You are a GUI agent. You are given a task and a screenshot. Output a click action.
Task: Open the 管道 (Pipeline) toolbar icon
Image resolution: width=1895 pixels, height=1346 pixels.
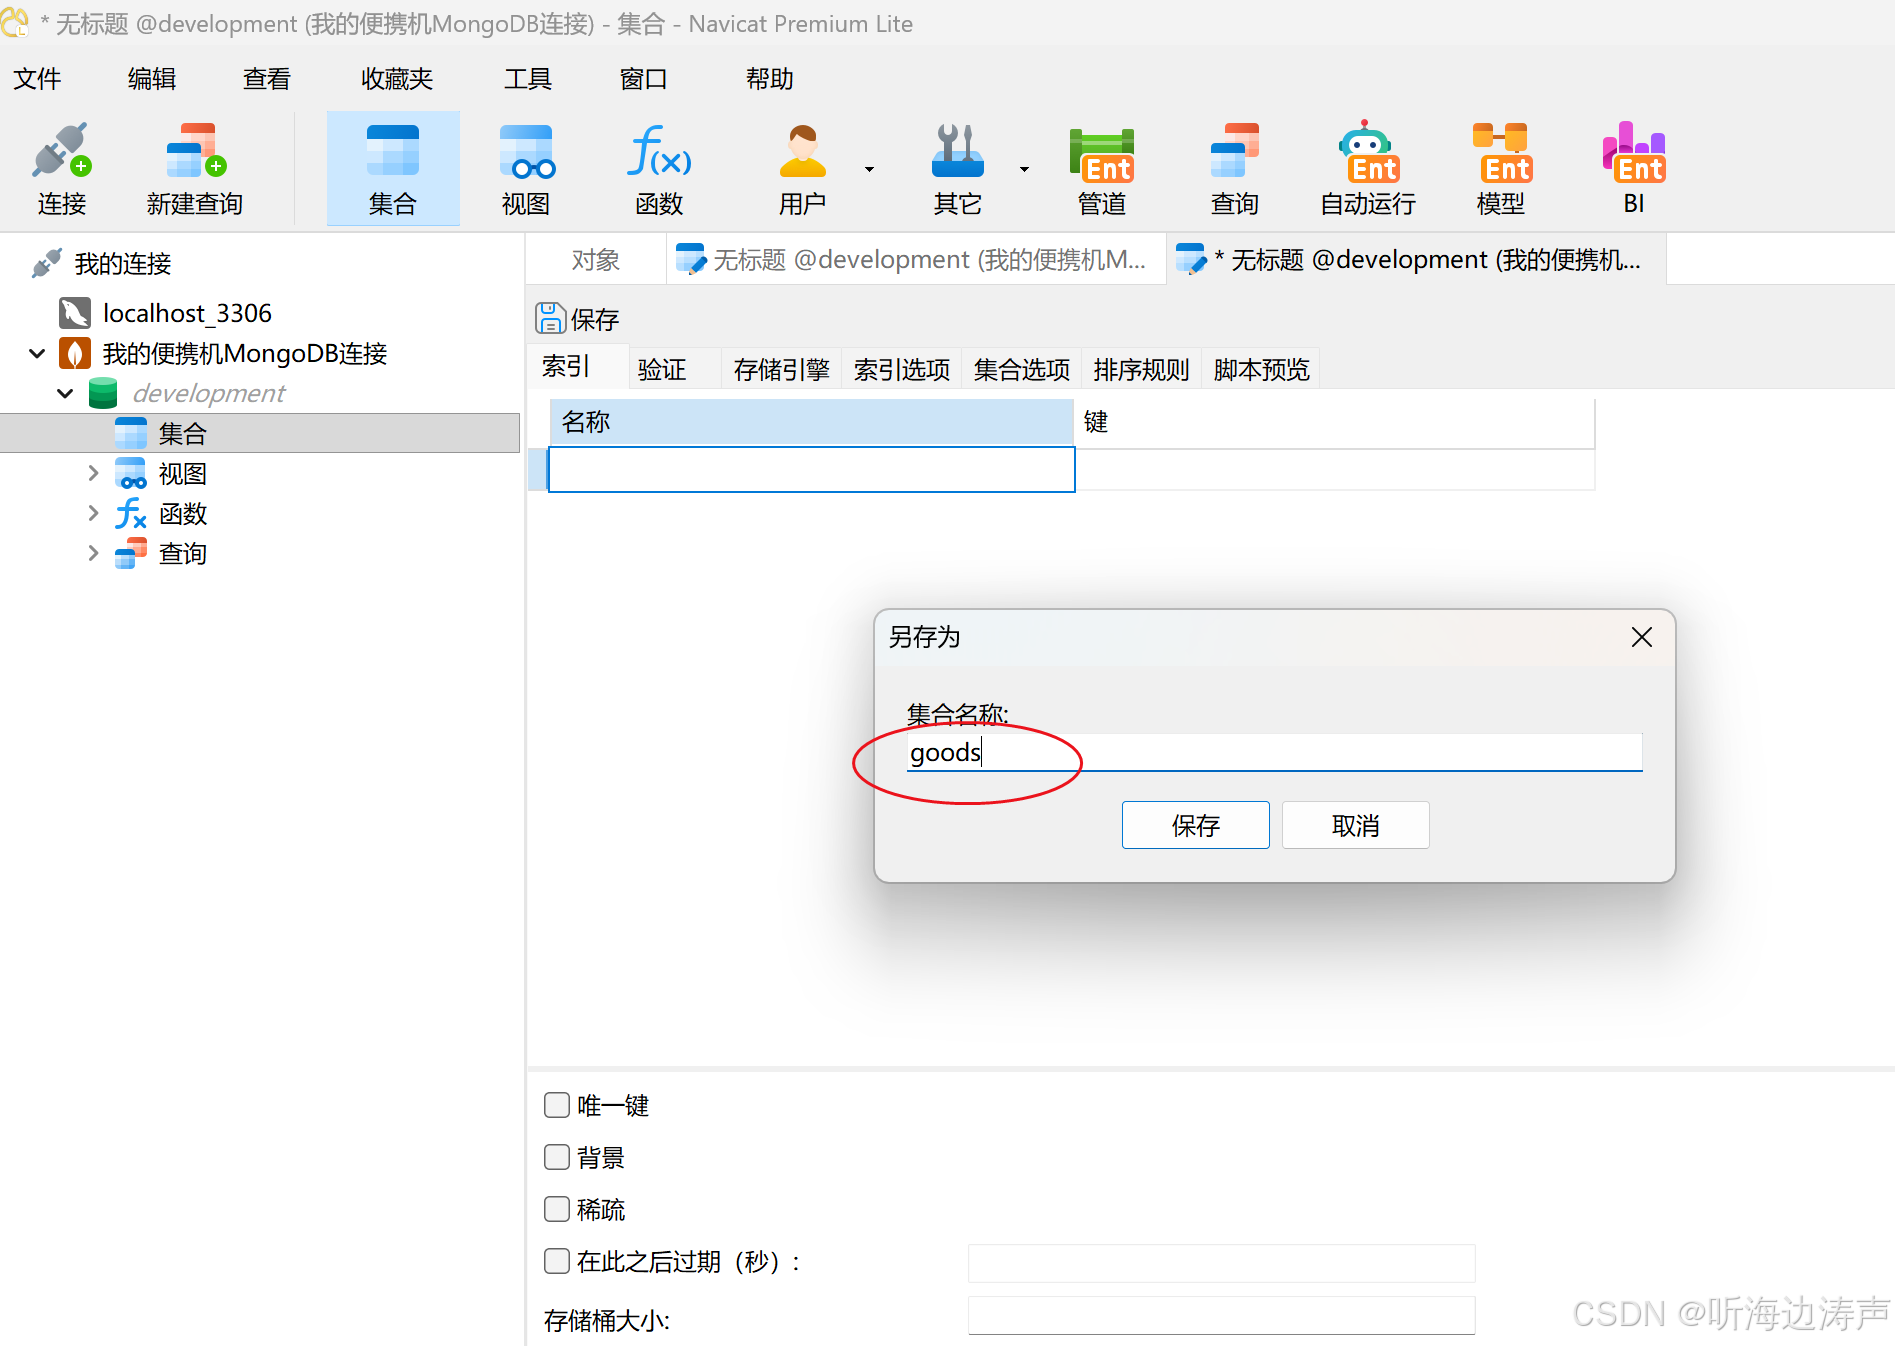tap(1101, 168)
